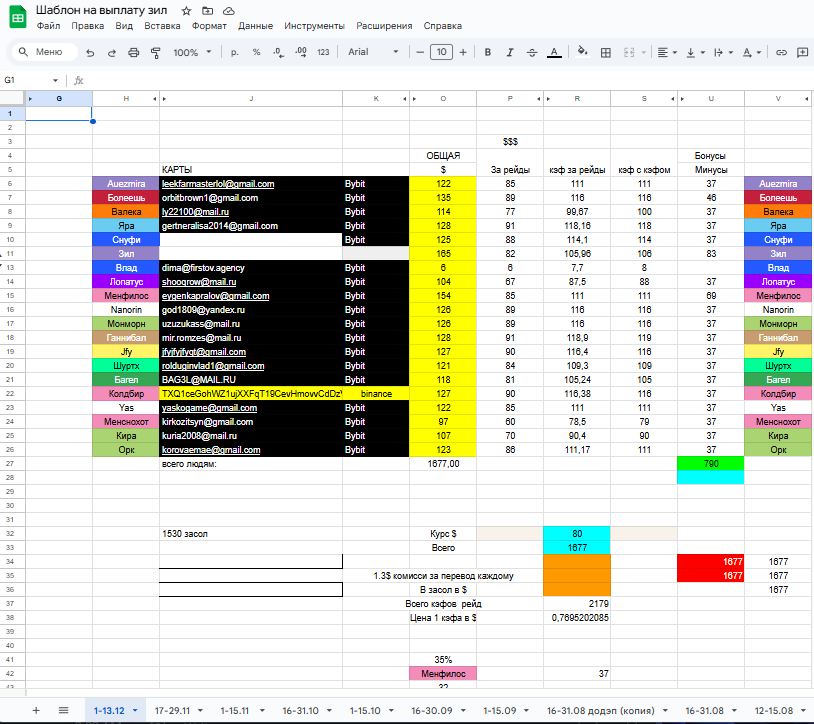Open text wrapping dropdown
Image resolution: width=814 pixels, height=724 pixels.
point(723,52)
